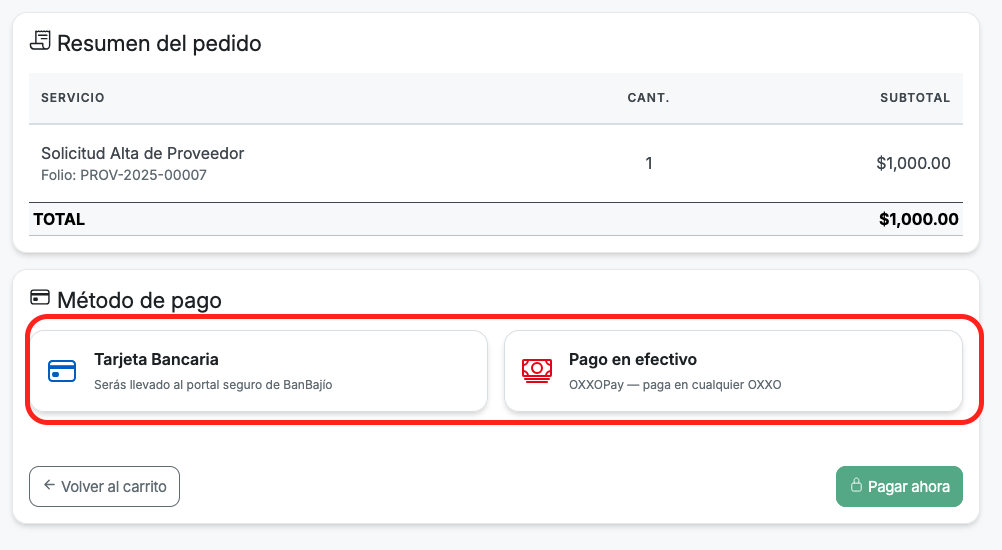Click the bold TOTAL $1,000.00 amount
The height and width of the screenshot is (550, 1002).
(x=918, y=219)
